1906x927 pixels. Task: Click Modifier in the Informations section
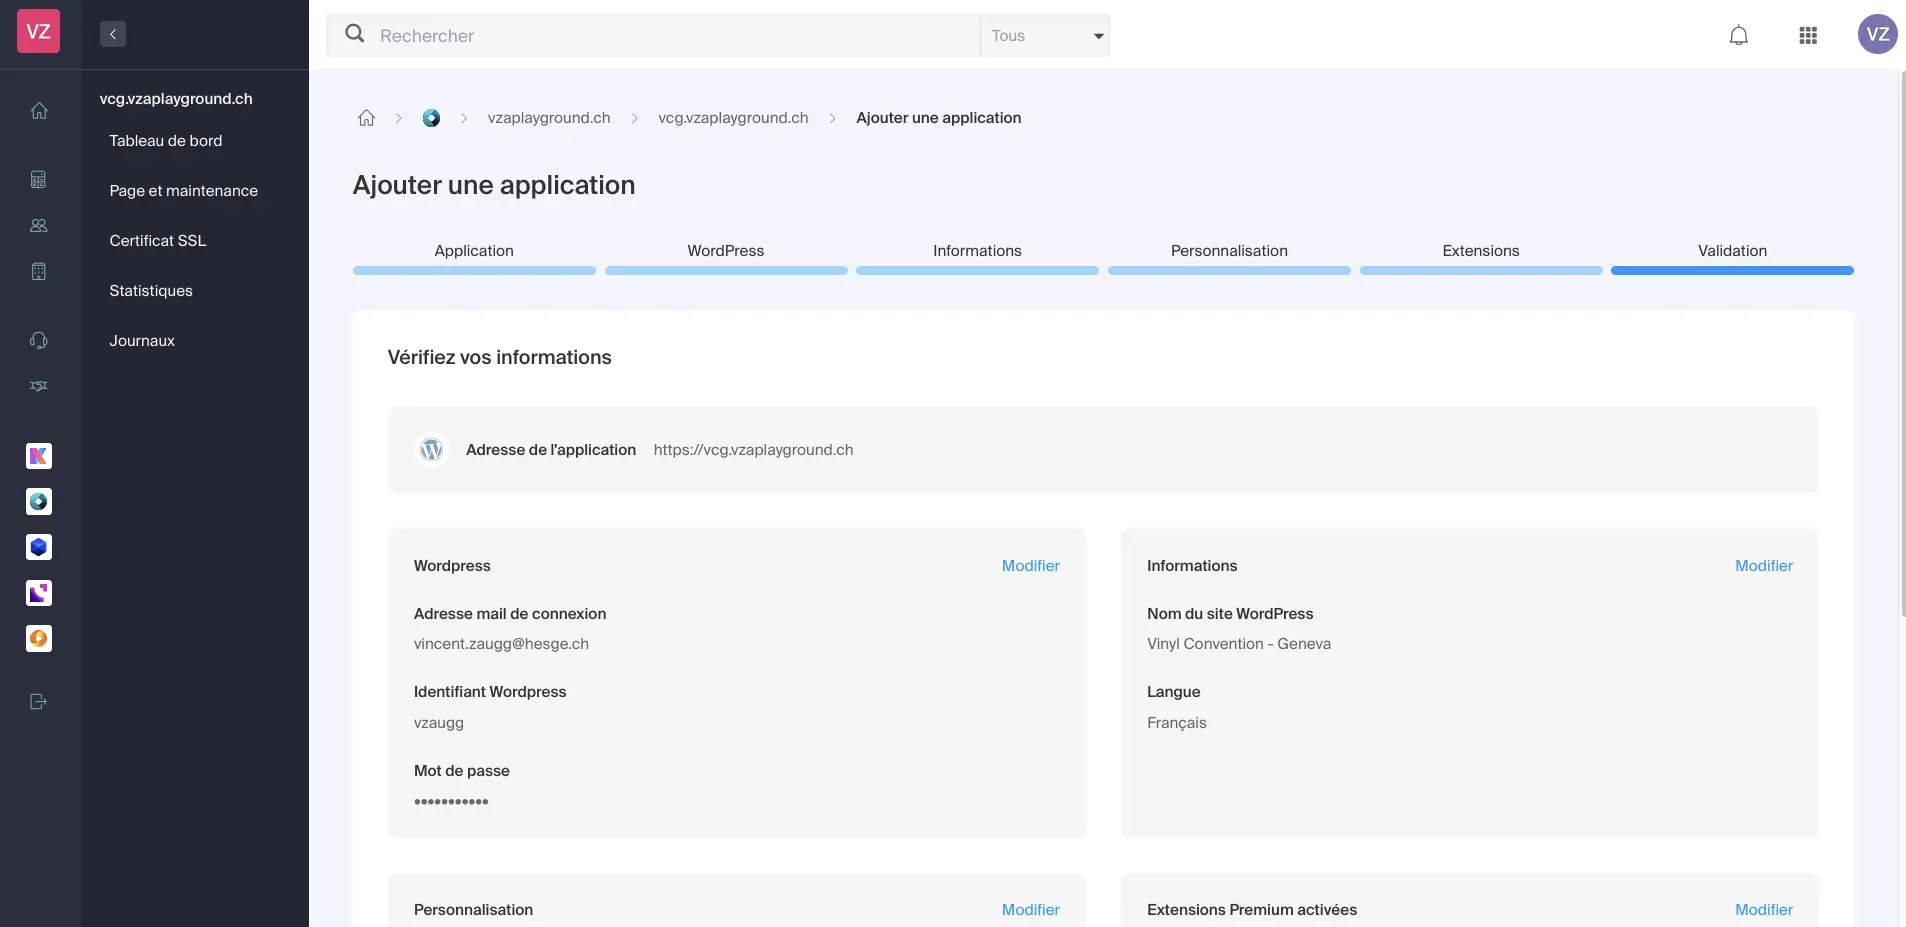coord(1763,566)
